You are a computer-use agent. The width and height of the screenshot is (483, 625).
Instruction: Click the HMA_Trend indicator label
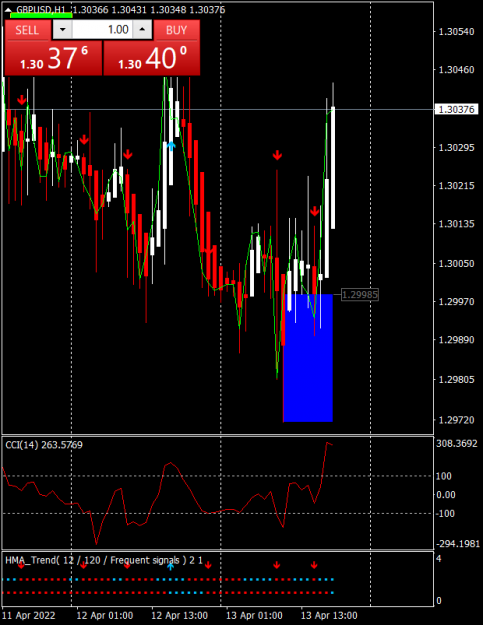pyautogui.click(x=104, y=560)
